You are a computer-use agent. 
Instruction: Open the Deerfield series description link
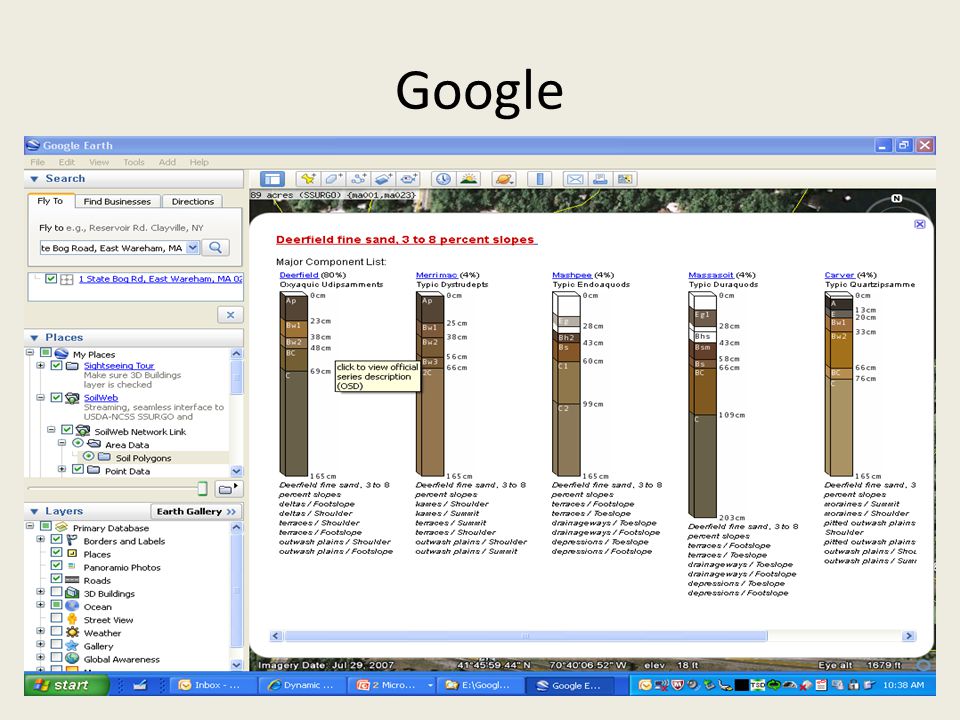click(x=299, y=276)
